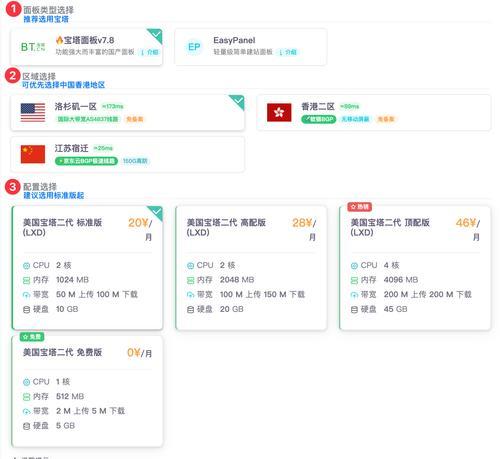Click the checkmark corner on 标准版 card

(156, 212)
